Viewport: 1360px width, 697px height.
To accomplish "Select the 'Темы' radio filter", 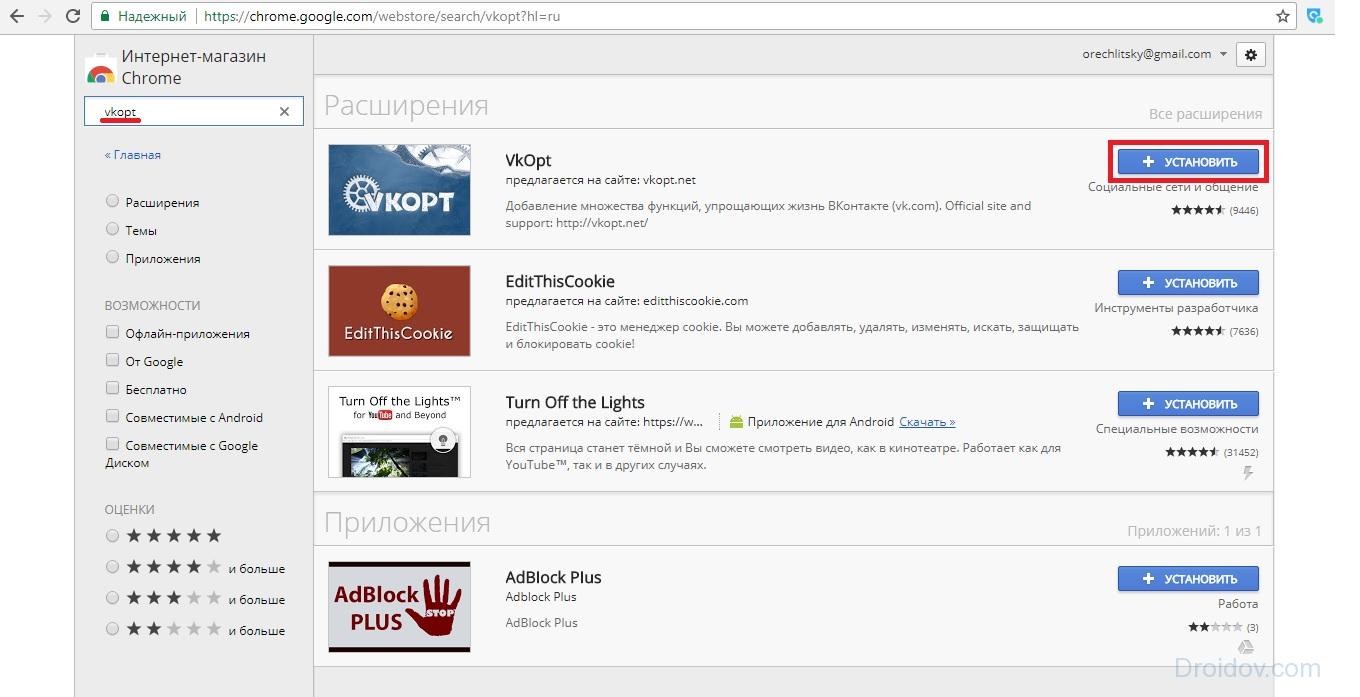I will [112, 229].
